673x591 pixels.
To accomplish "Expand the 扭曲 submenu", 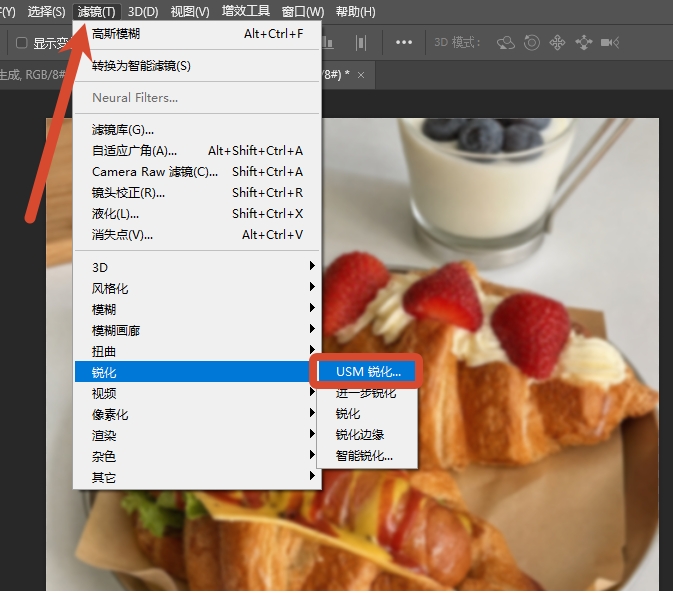I will pyautogui.click(x=197, y=352).
